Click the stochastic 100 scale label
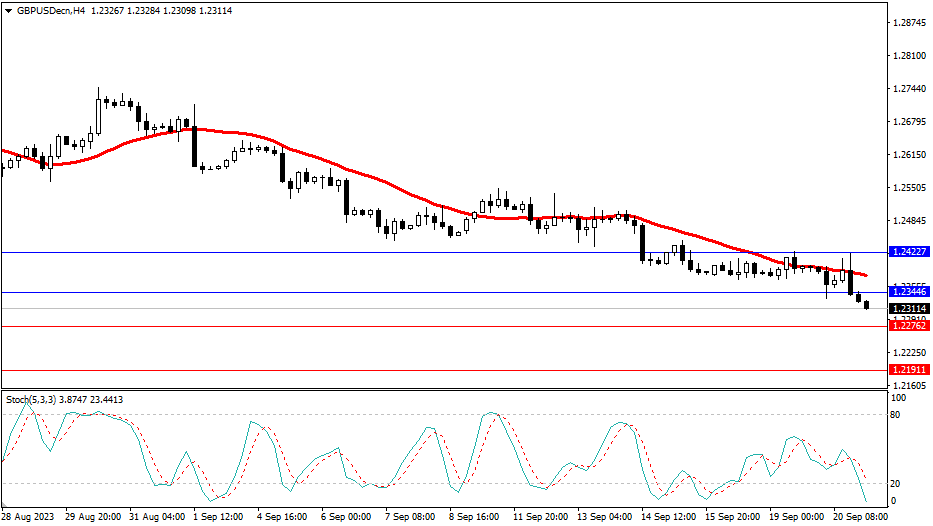 899,398
